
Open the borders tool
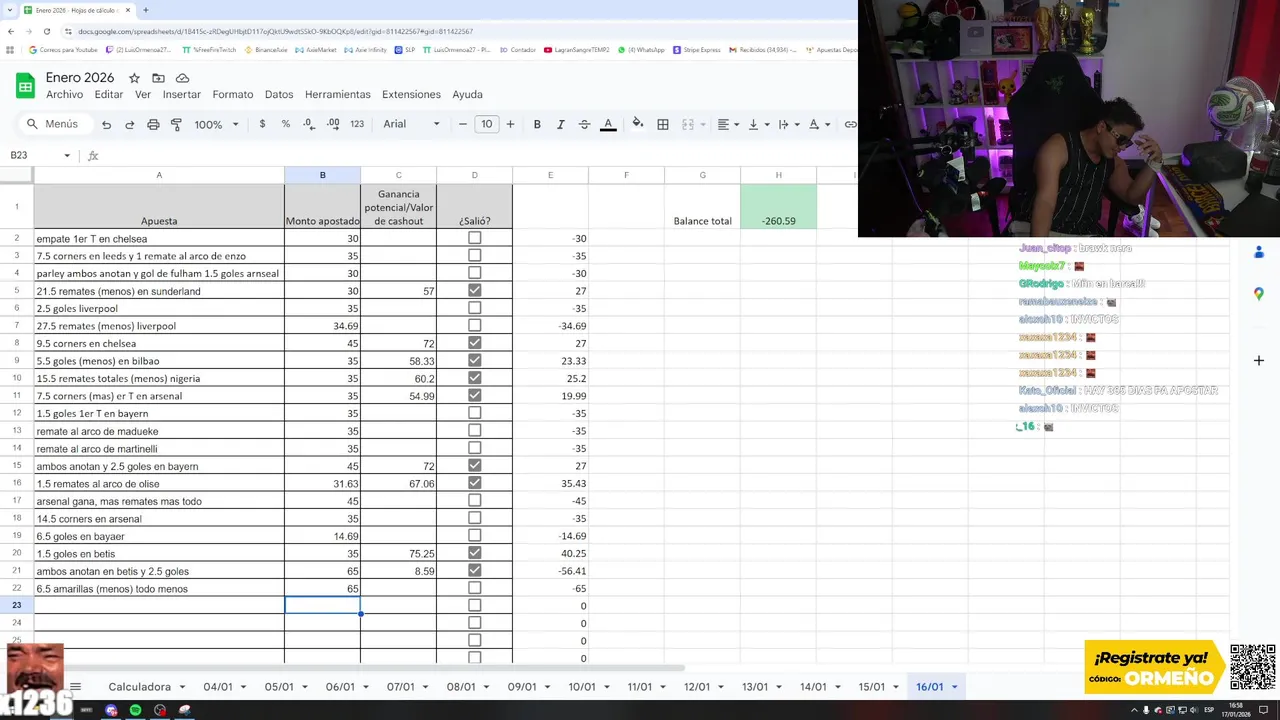pyautogui.click(x=663, y=124)
